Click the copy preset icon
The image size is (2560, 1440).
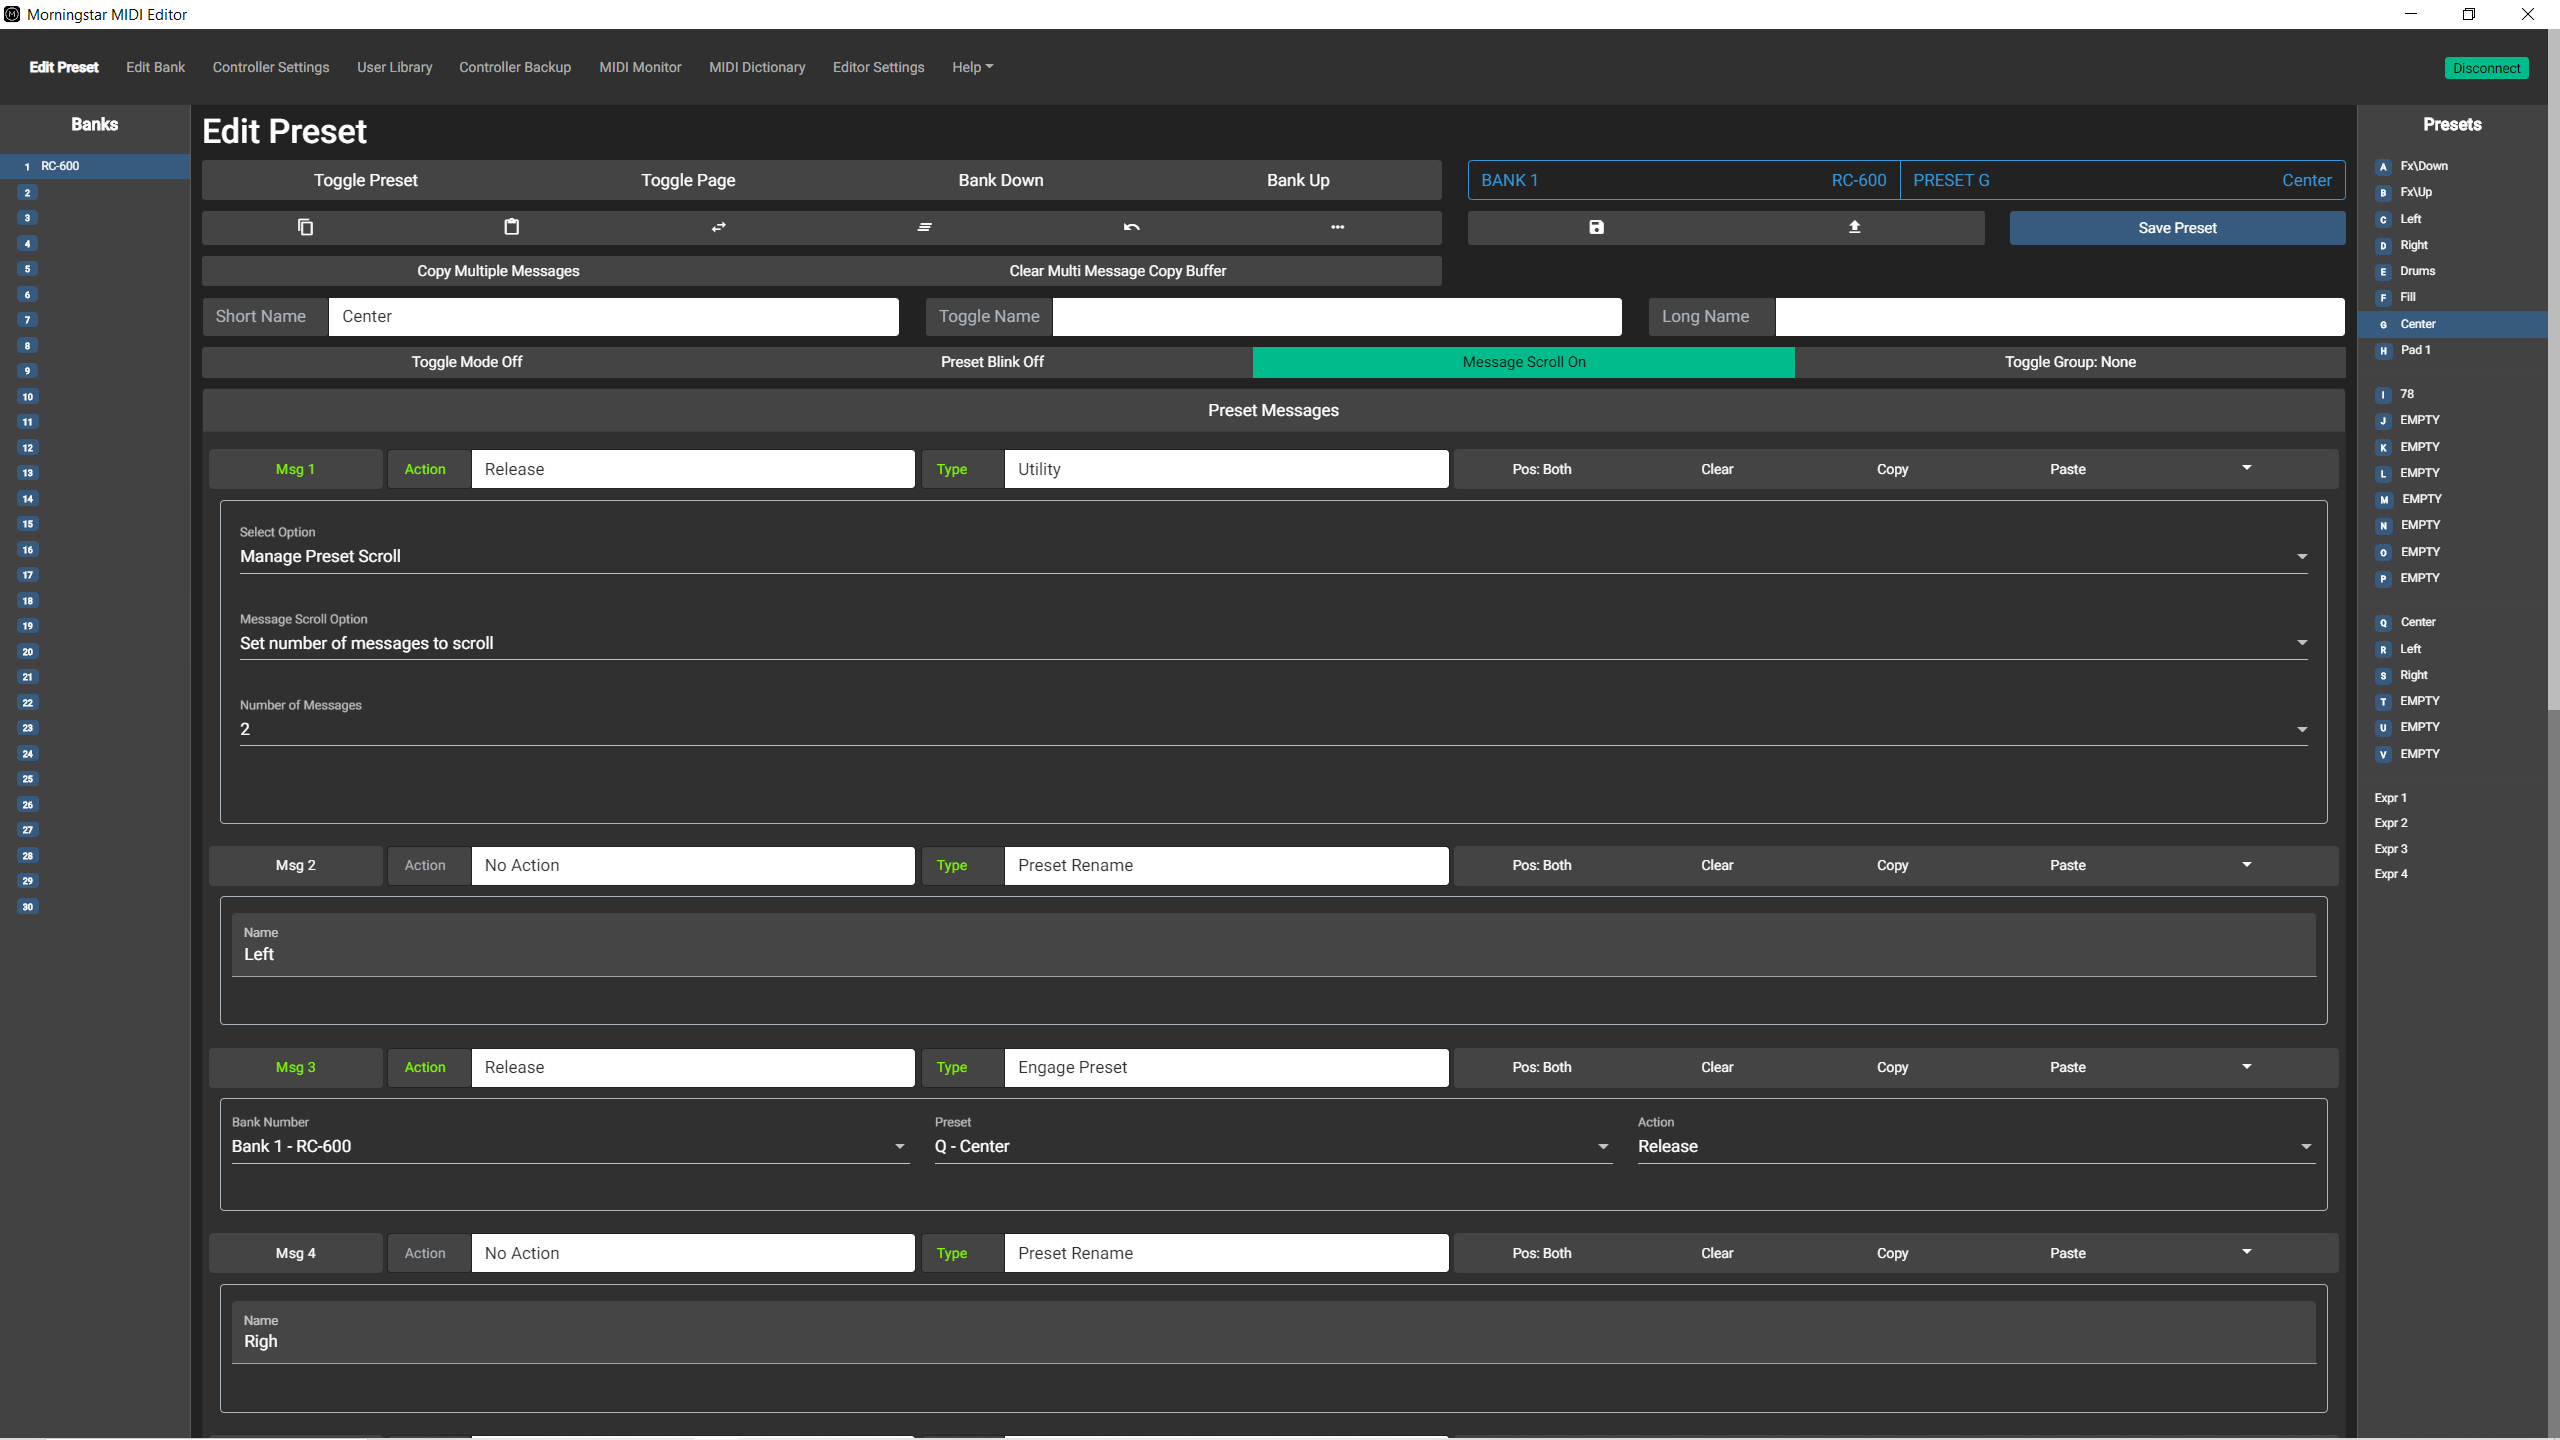(x=305, y=227)
